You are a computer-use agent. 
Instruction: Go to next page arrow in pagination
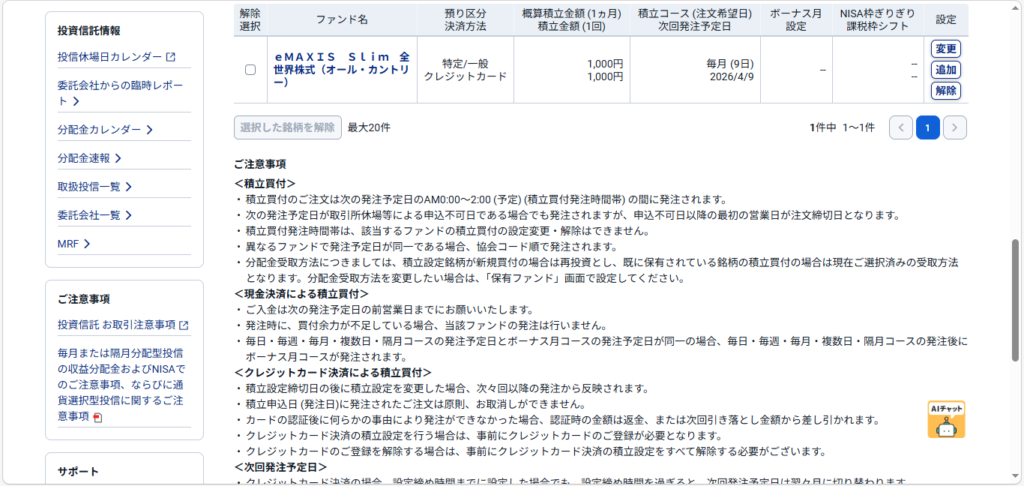point(955,127)
